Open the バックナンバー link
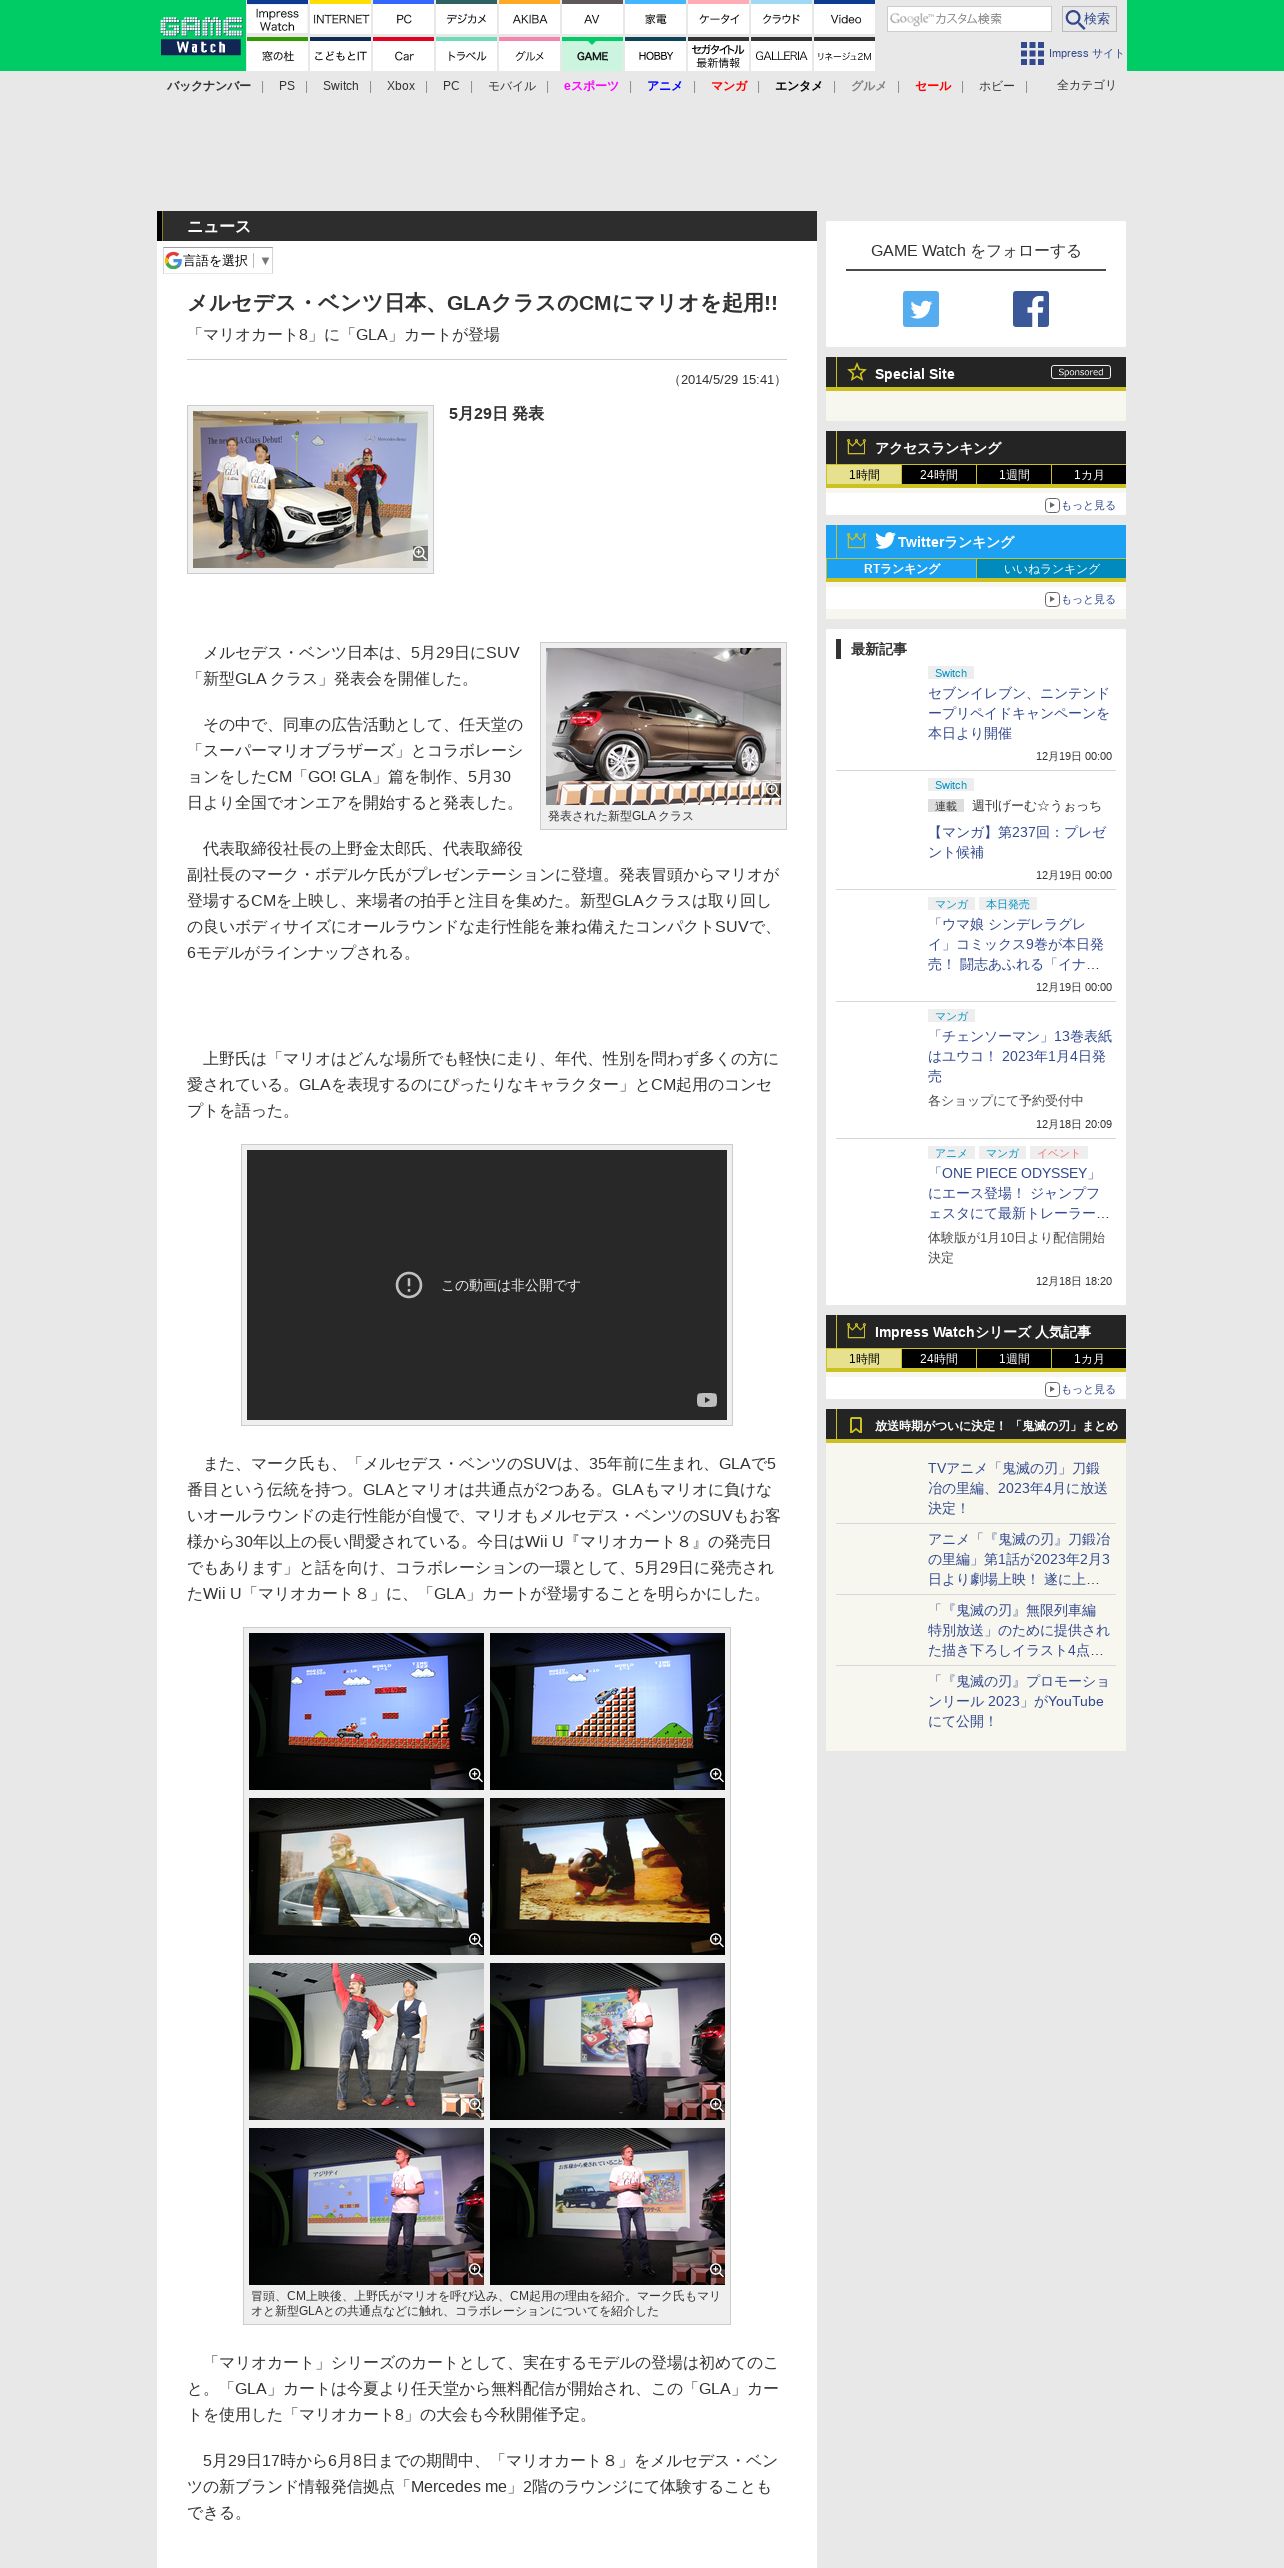Viewport: 1284px width, 2568px height. [209, 86]
